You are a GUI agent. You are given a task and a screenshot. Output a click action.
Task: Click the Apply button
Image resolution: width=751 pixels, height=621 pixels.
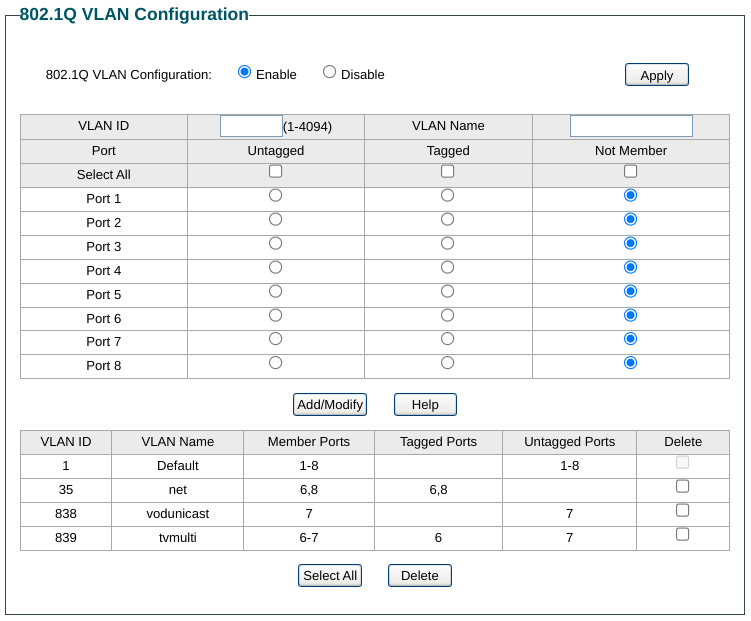(656, 75)
